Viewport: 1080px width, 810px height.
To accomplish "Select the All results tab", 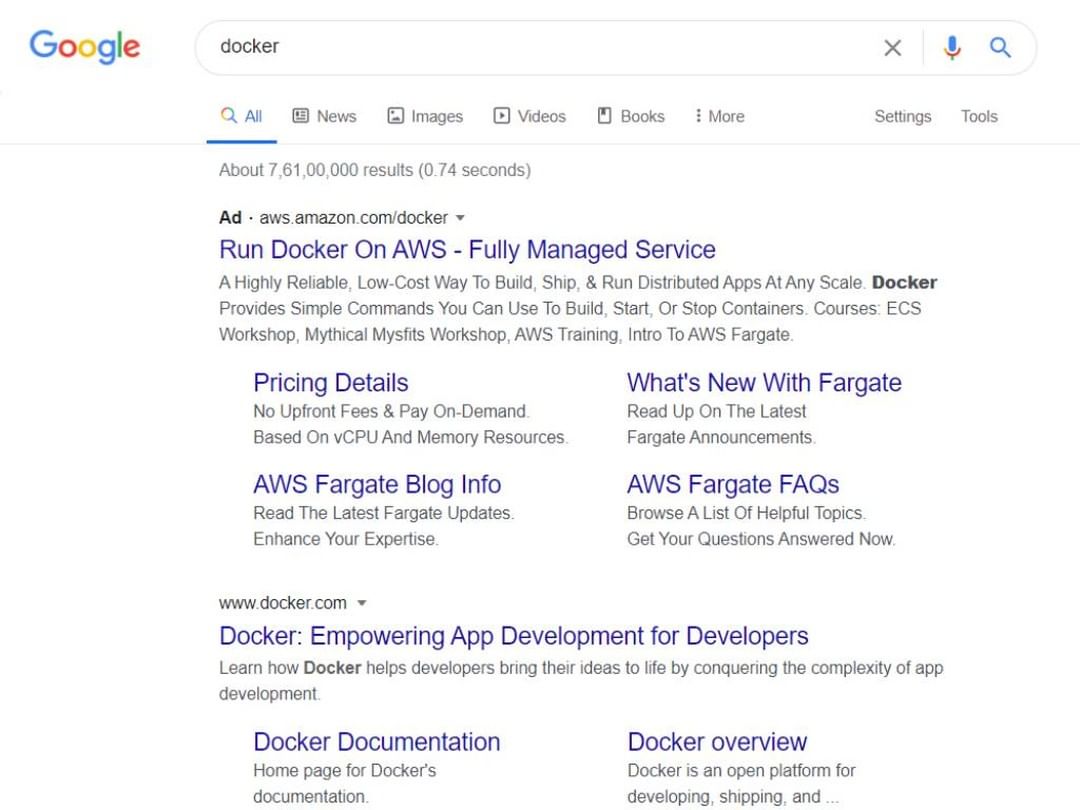I will (242, 116).
